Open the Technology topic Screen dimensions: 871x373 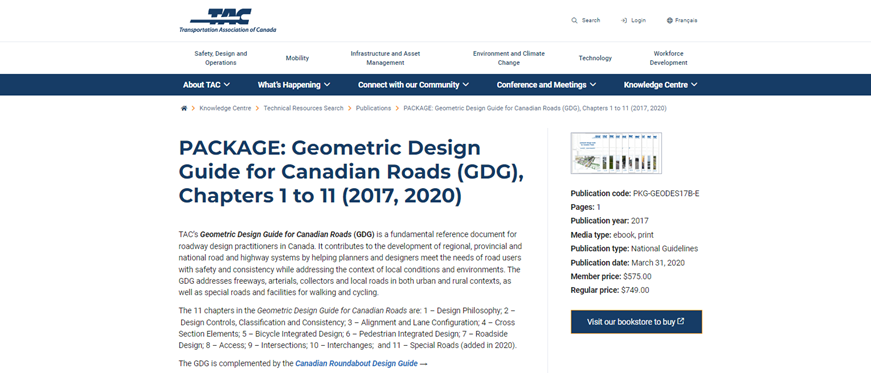point(595,58)
